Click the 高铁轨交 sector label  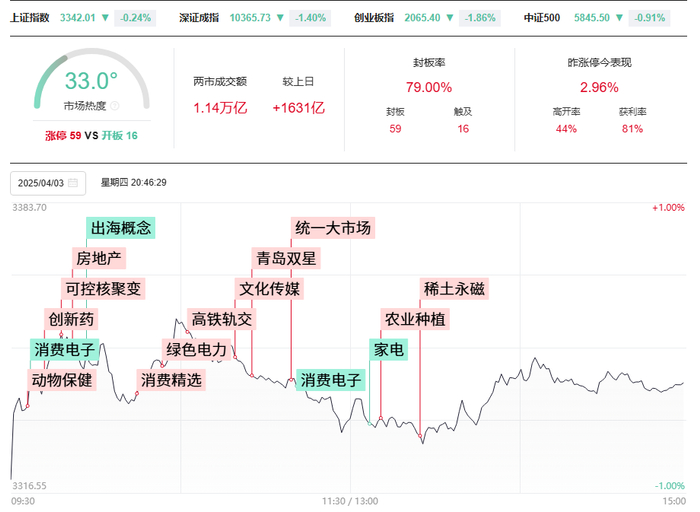click(222, 320)
